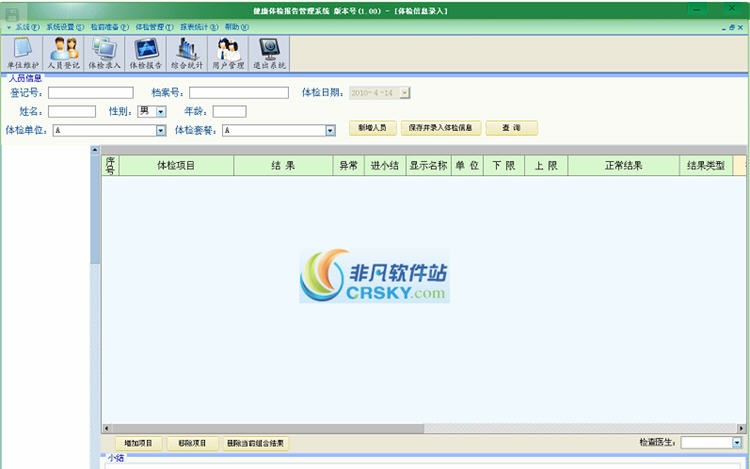Click the 进小结 column header
The width and height of the screenshot is (750, 469).
click(385, 165)
